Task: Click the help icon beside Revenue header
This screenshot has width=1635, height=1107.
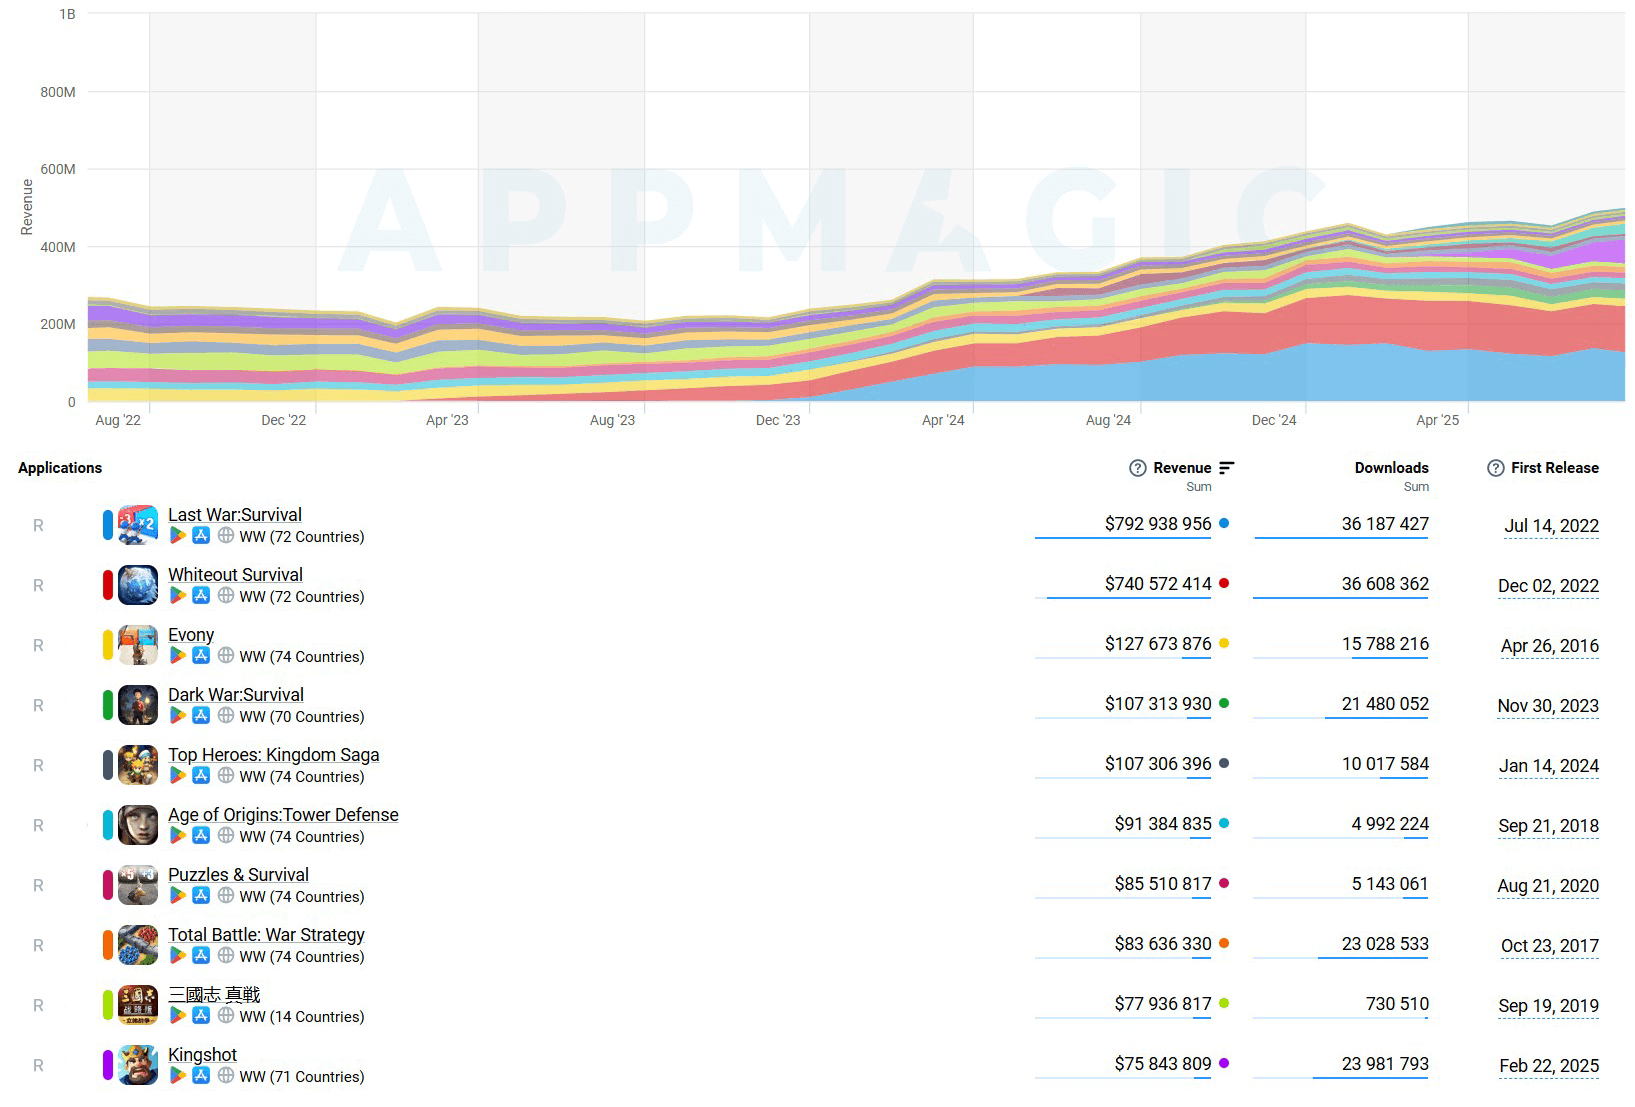Action: tap(1137, 468)
